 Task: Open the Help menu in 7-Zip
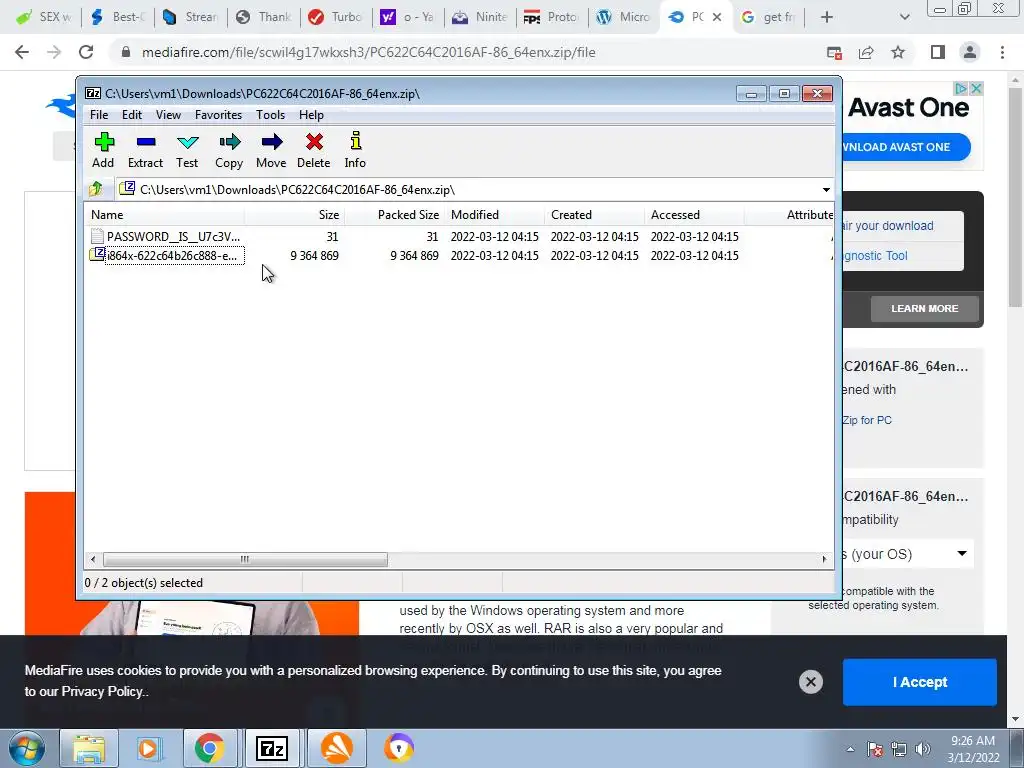click(312, 115)
